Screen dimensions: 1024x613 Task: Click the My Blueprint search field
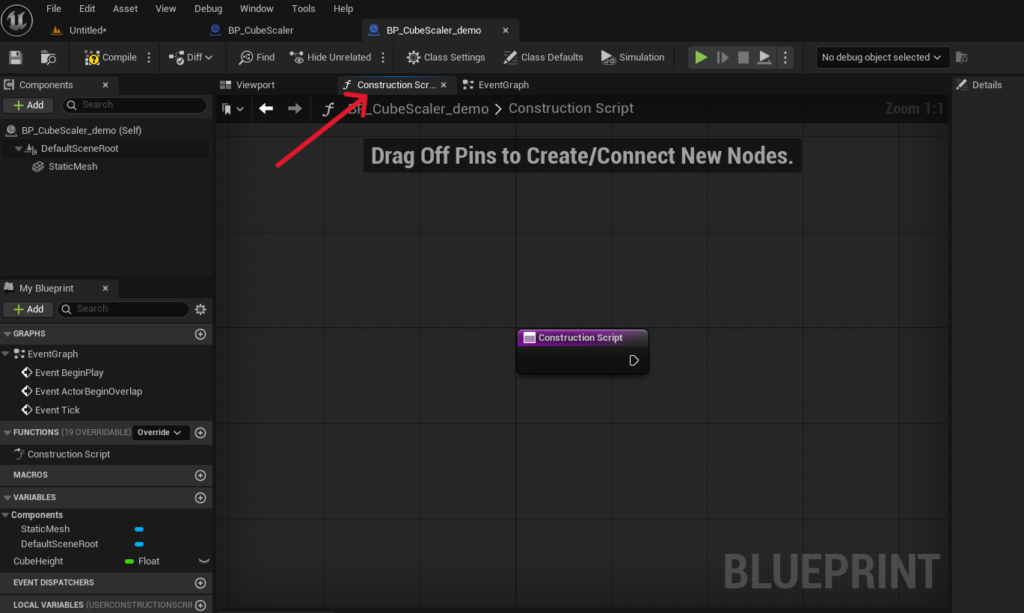123,309
